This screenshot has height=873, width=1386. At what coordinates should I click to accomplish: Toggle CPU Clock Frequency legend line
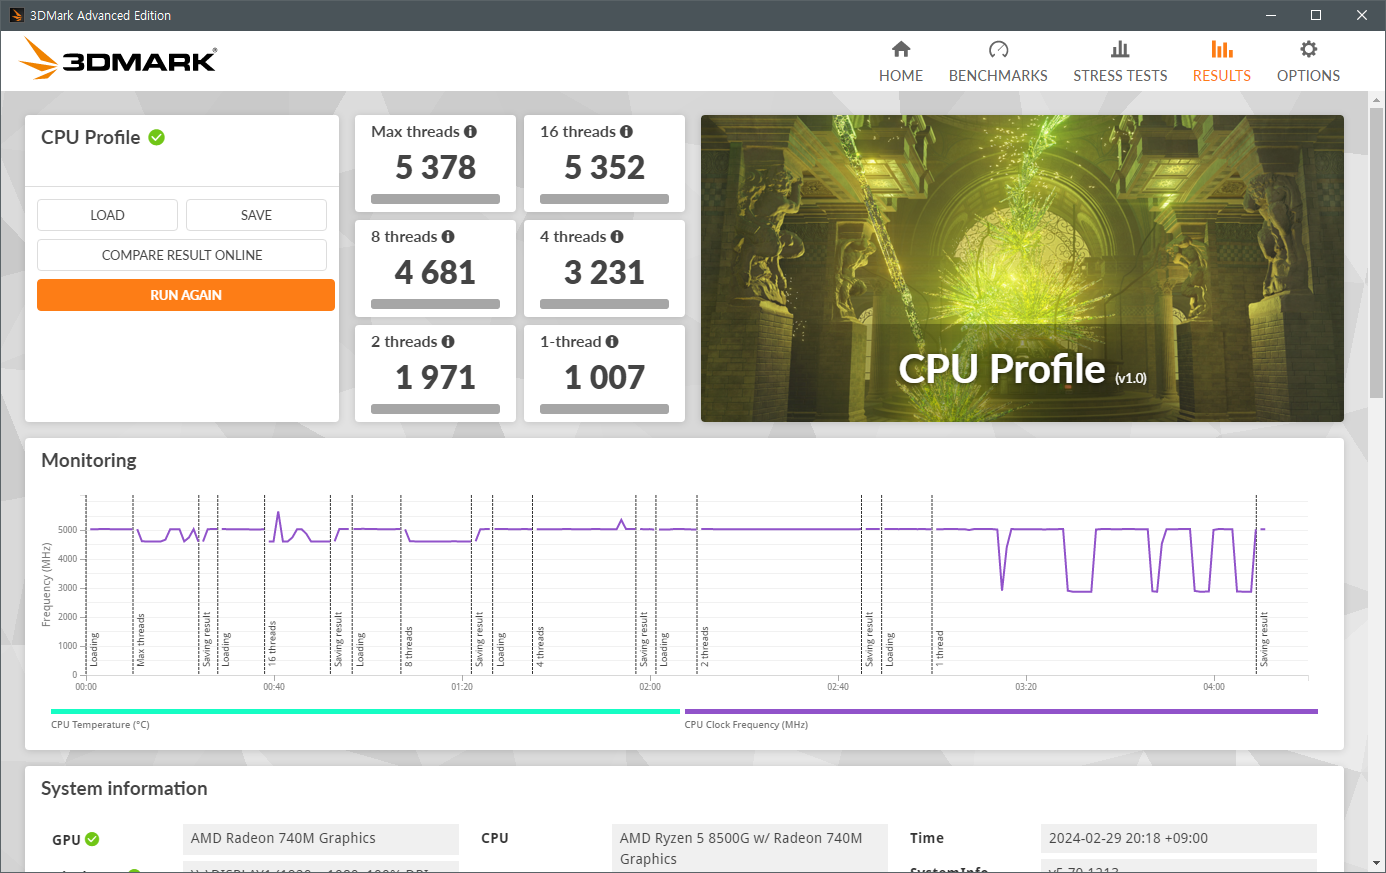tap(1001, 712)
